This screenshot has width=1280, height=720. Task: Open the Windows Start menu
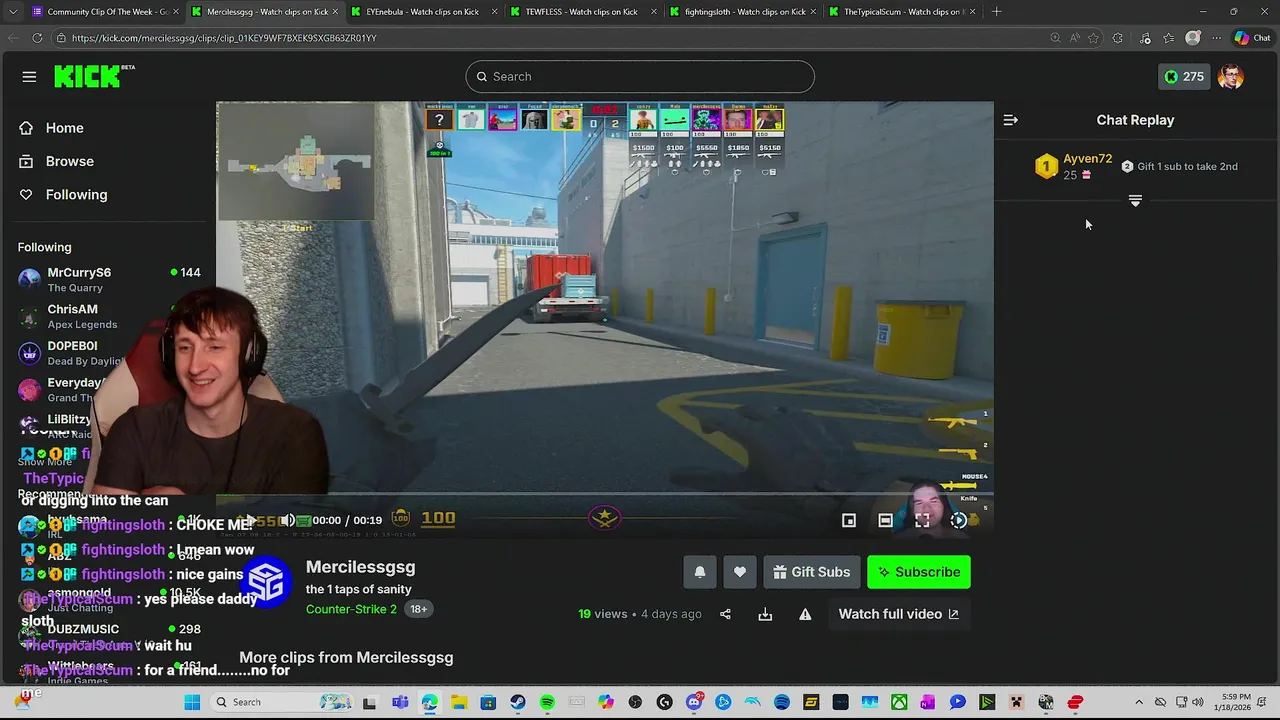[x=192, y=702]
